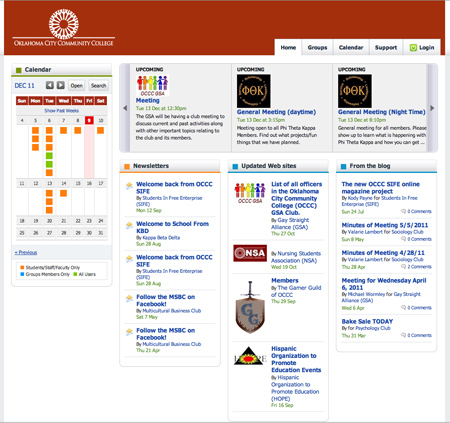The height and width of the screenshot is (423, 450).
Task: Open Hispanic Organization to Promote Education Events
Action: pyautogui.click(x=296, y=359)
